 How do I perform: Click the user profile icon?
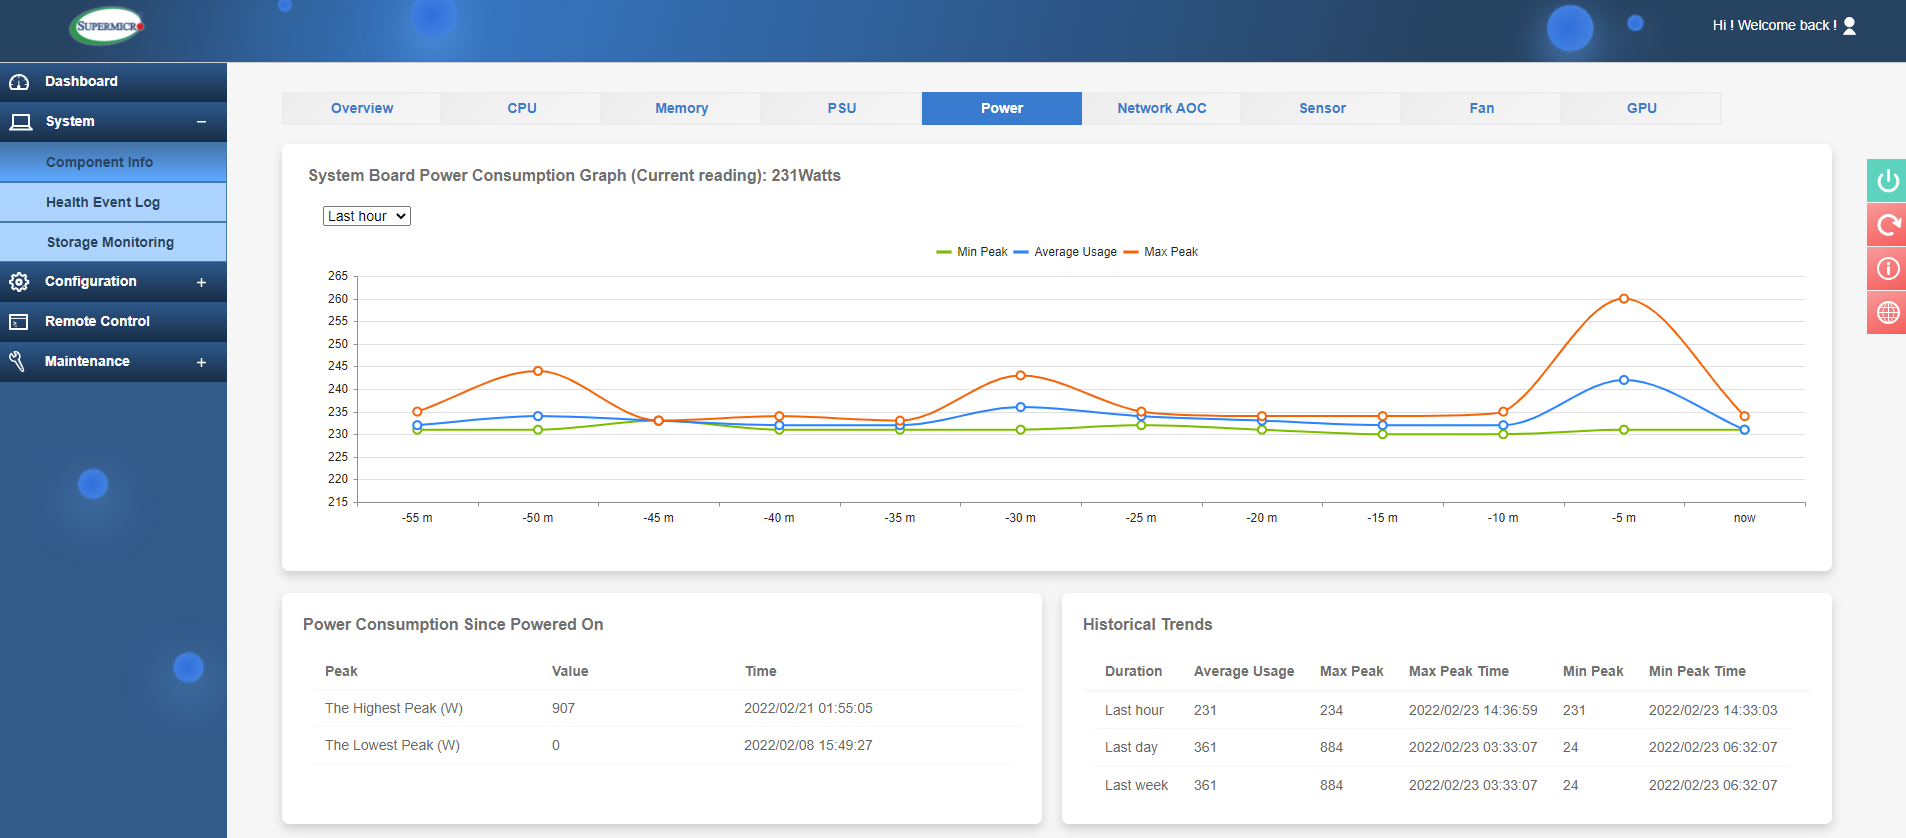[x=1849, y=26]
